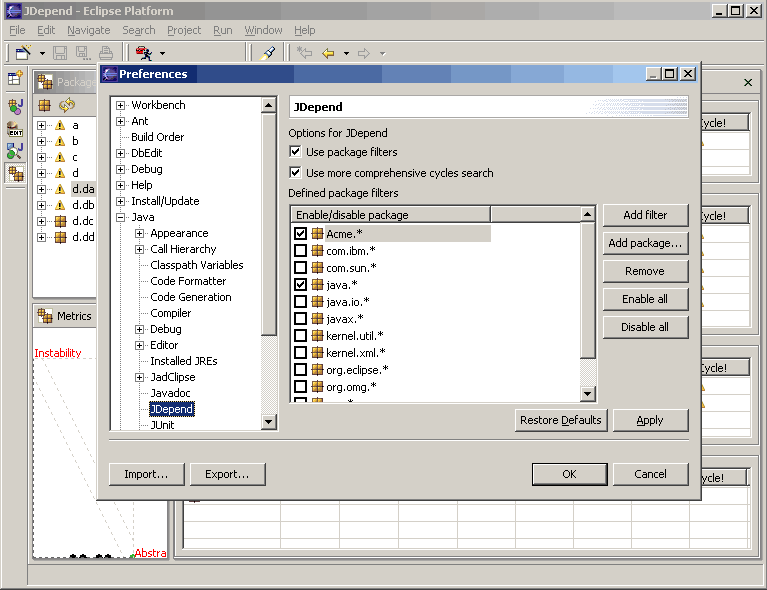Click the New wizard toolbar icon
This screenshot has height=590, width=767.
23,52
